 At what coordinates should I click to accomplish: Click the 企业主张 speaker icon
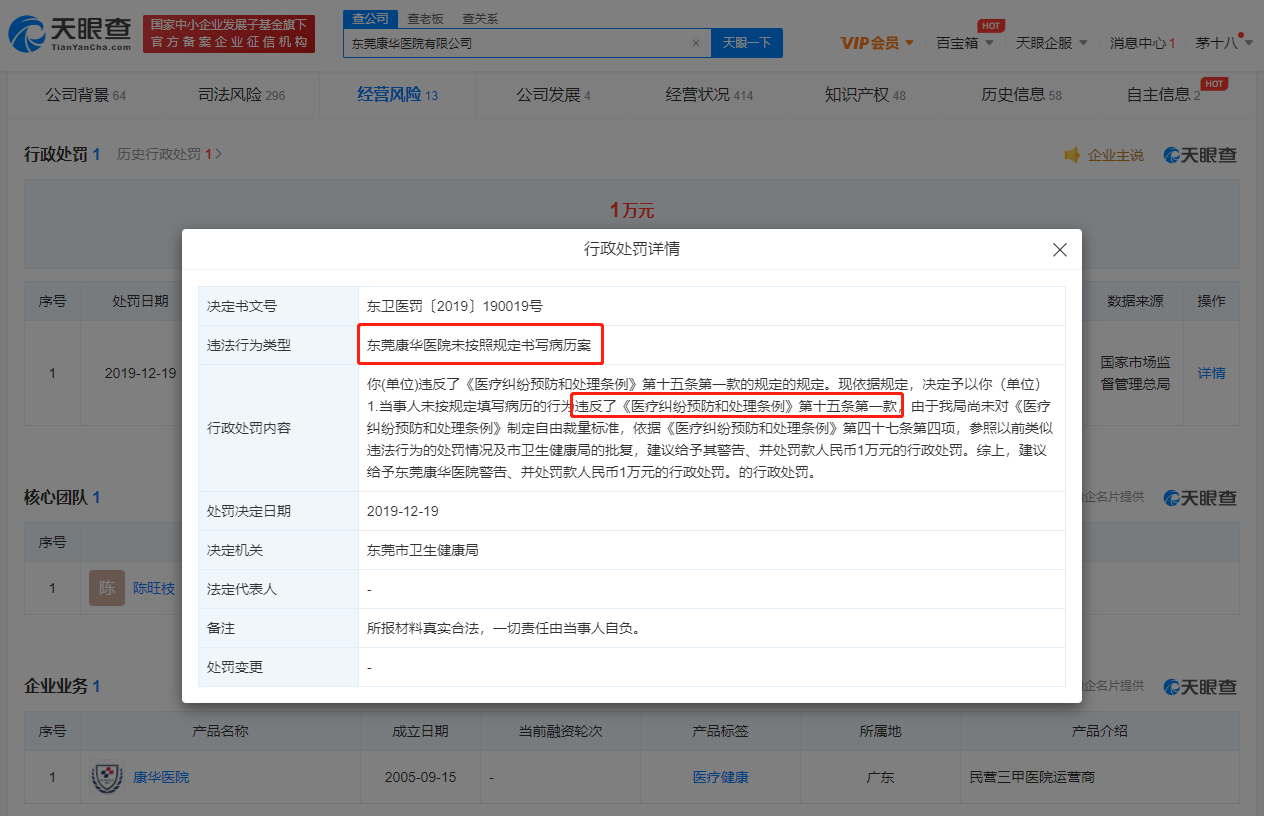[x=1072, y=155]
